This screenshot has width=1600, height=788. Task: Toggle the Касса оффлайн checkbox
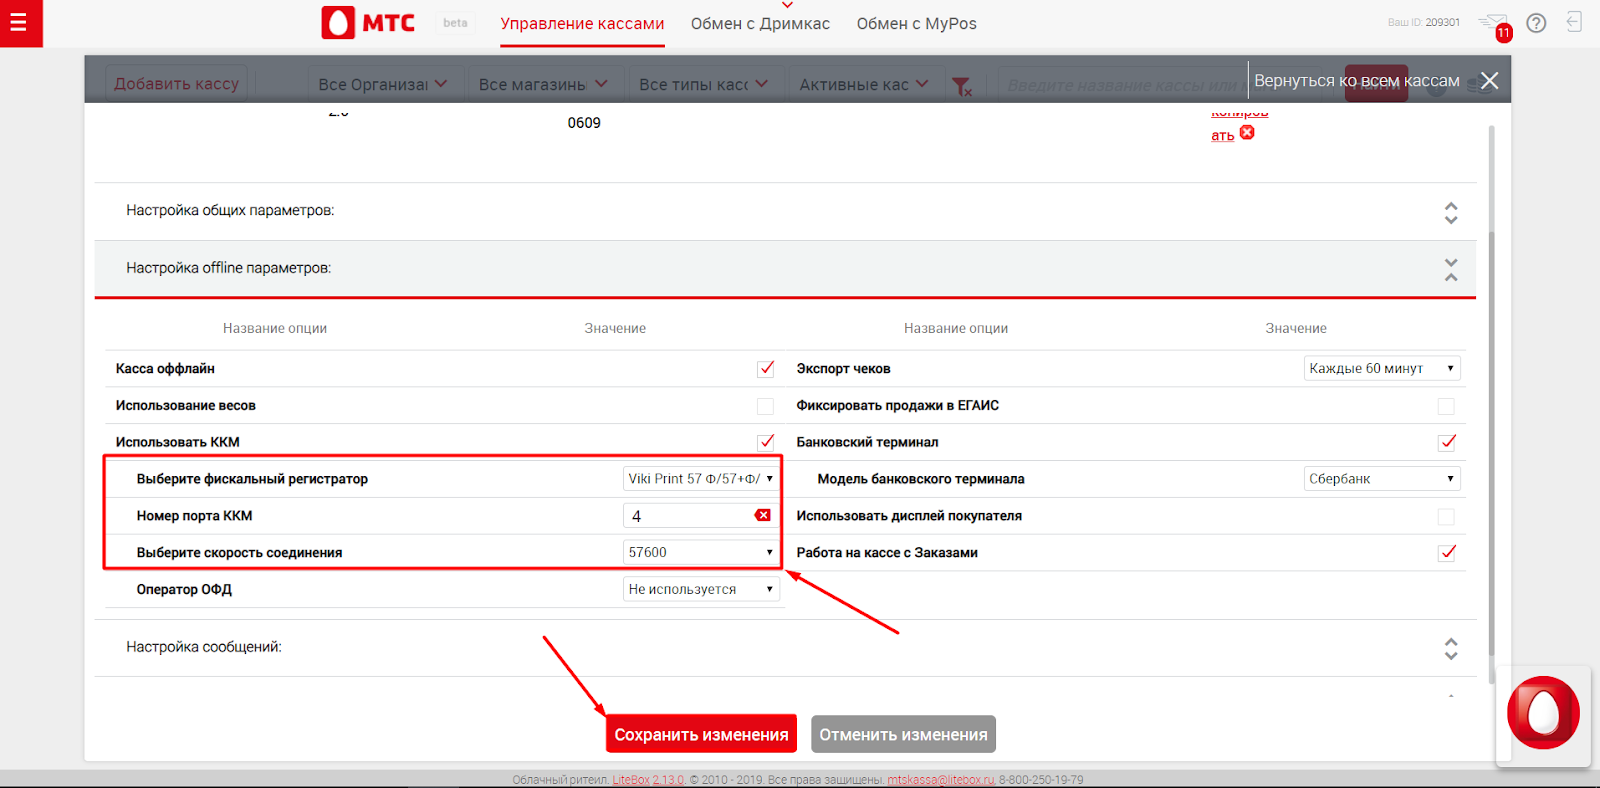pos(766,369)
